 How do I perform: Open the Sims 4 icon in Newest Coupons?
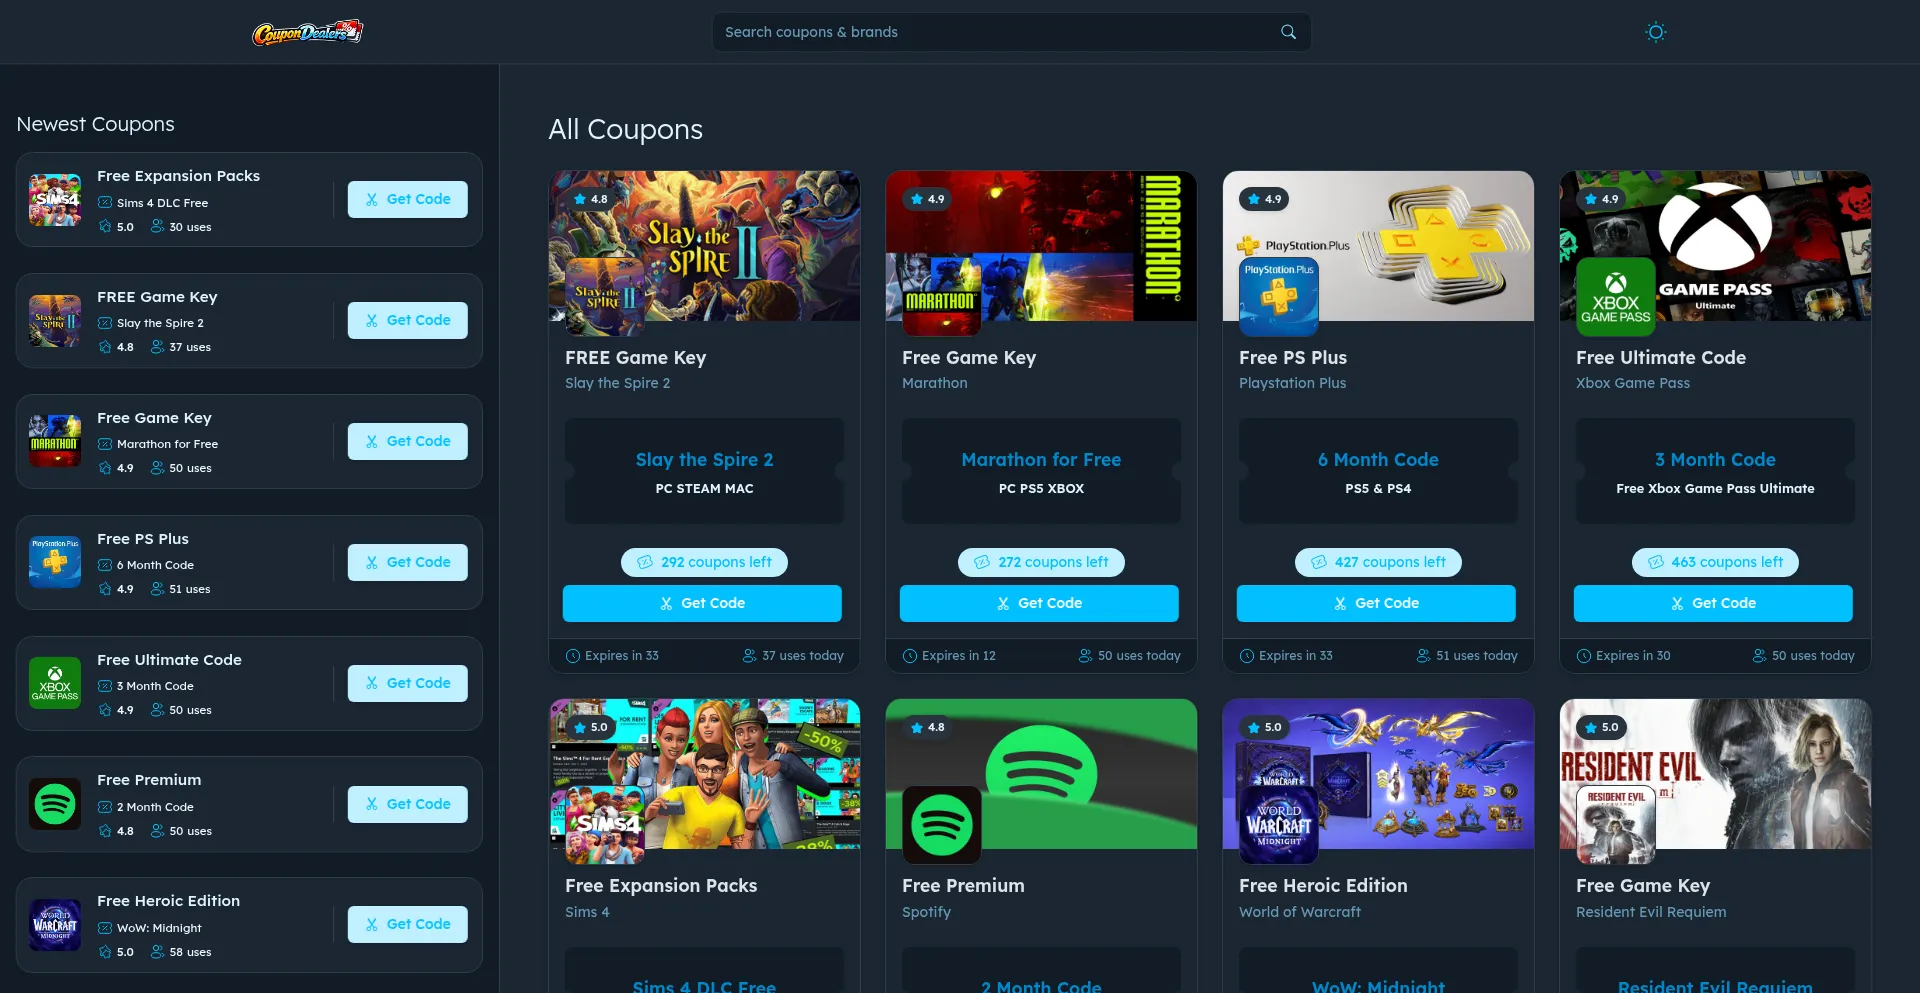55,200
